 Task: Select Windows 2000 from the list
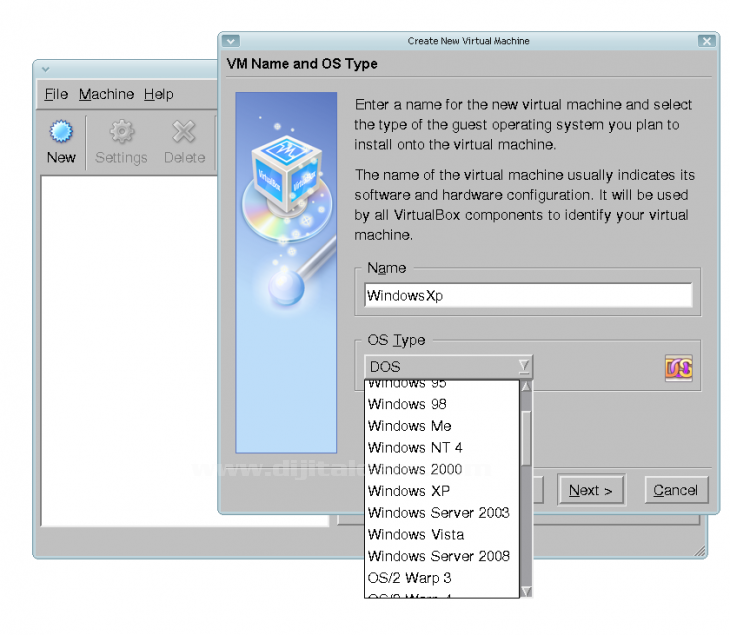[x=442, y=469]
